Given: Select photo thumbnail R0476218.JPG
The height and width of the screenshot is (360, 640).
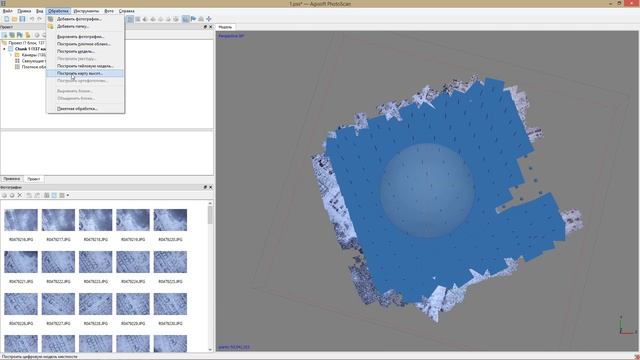Looking at the screenshot, I should 96,220.
